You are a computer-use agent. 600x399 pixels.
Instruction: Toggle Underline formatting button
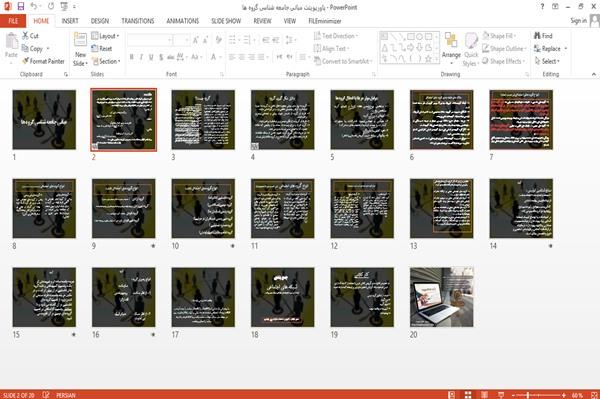151,57
